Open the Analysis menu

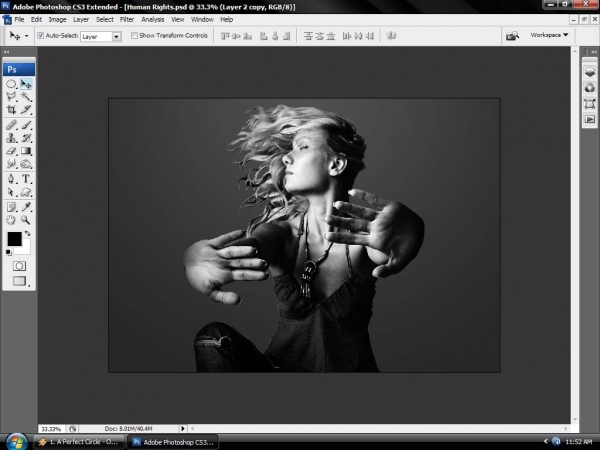[x=153, y=20]
